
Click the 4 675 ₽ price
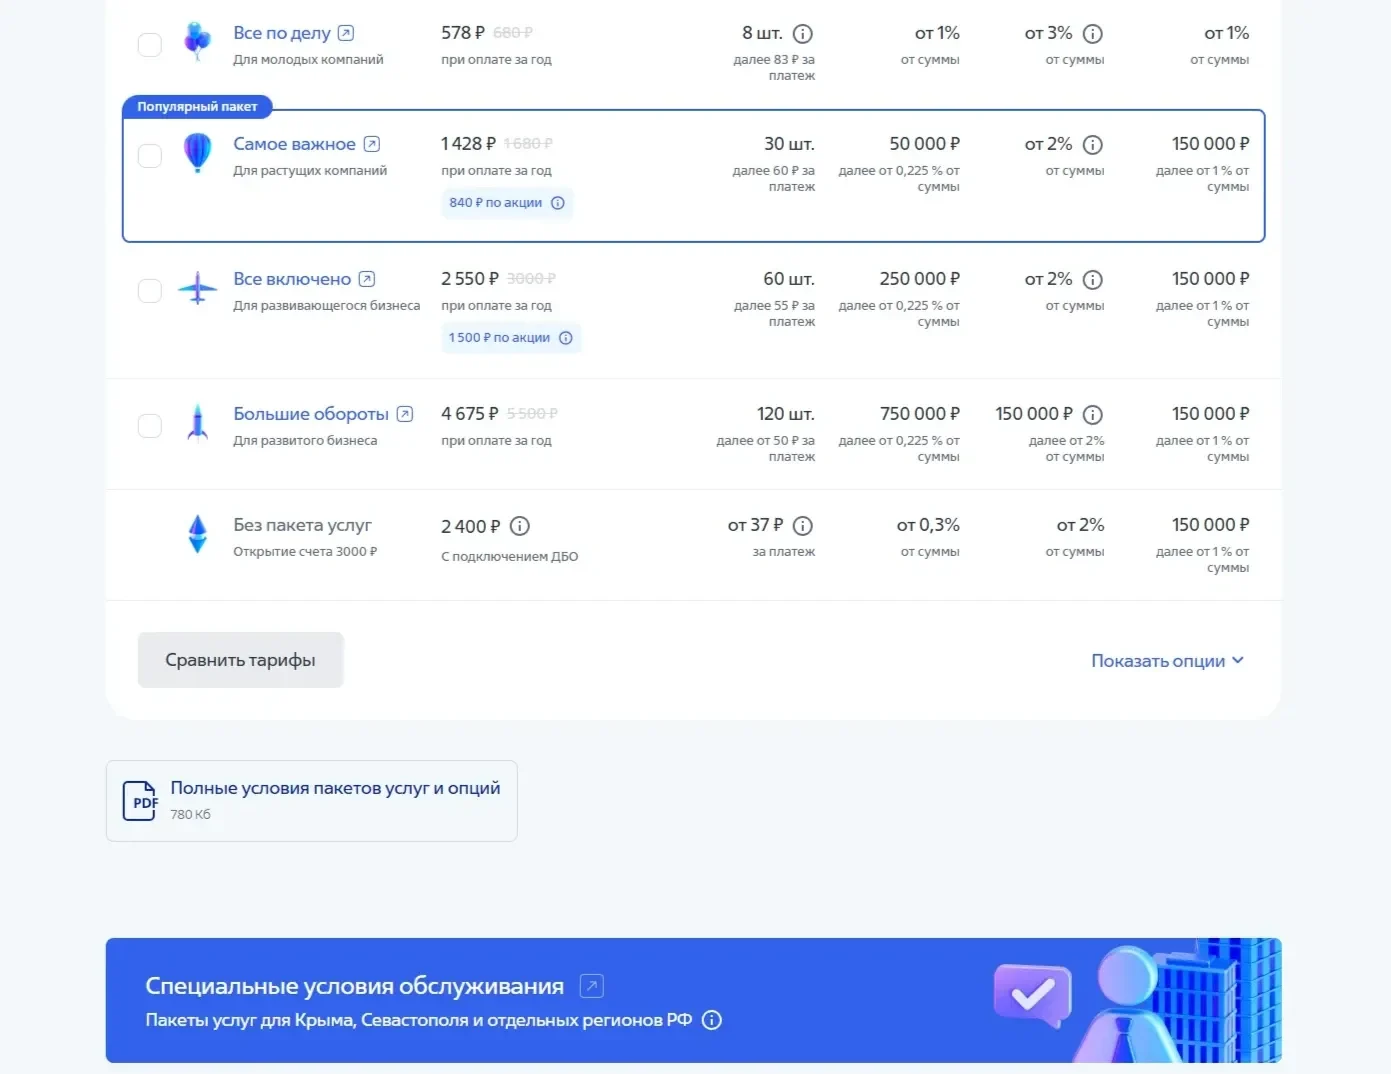[470, 414]
